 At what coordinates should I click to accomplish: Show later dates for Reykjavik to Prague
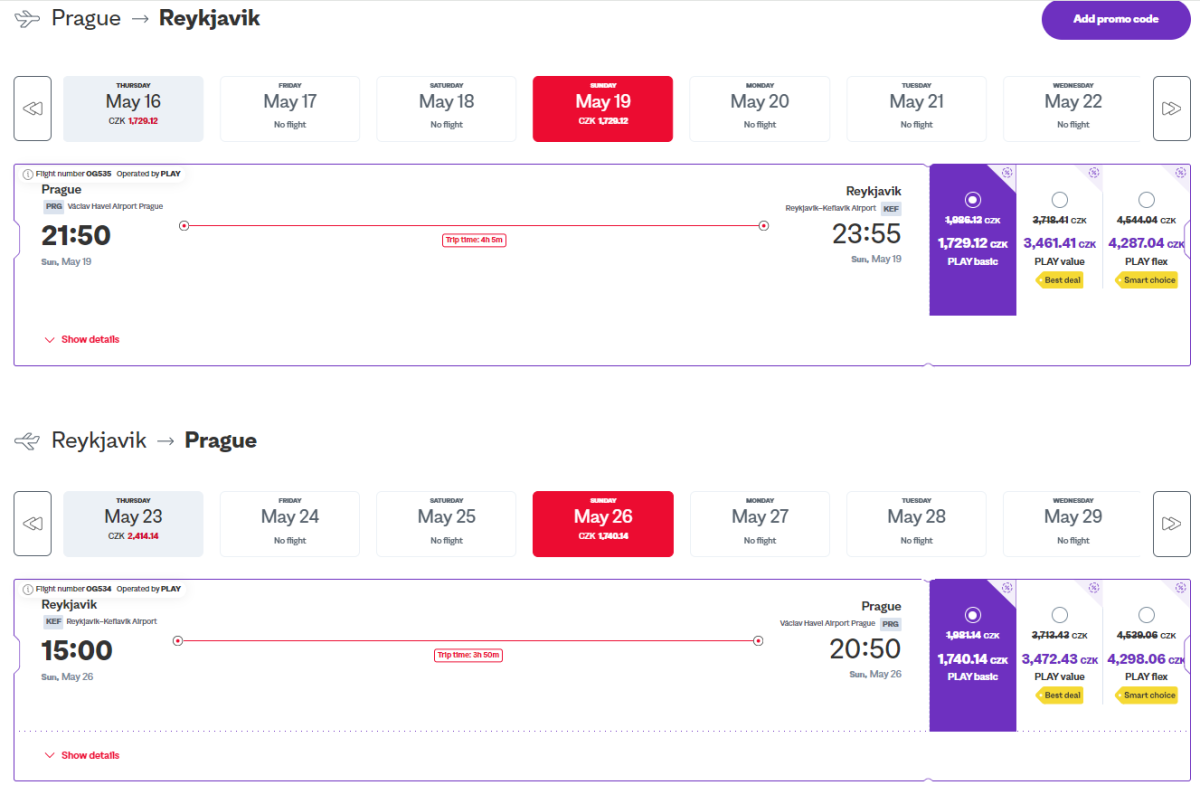pos(1171,524)
